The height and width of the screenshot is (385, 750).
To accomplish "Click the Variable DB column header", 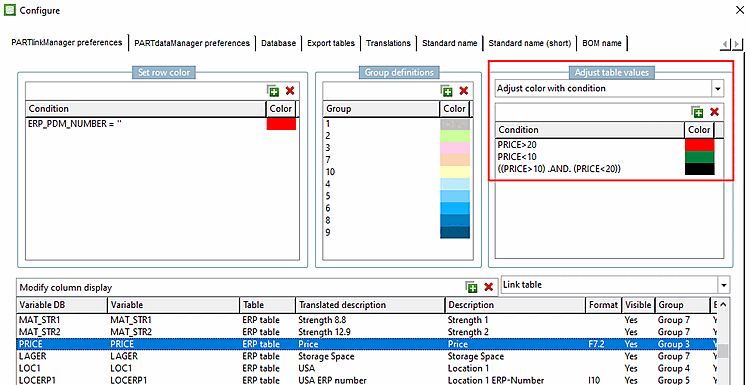I will pyautogui.click(x=62, y=305).
